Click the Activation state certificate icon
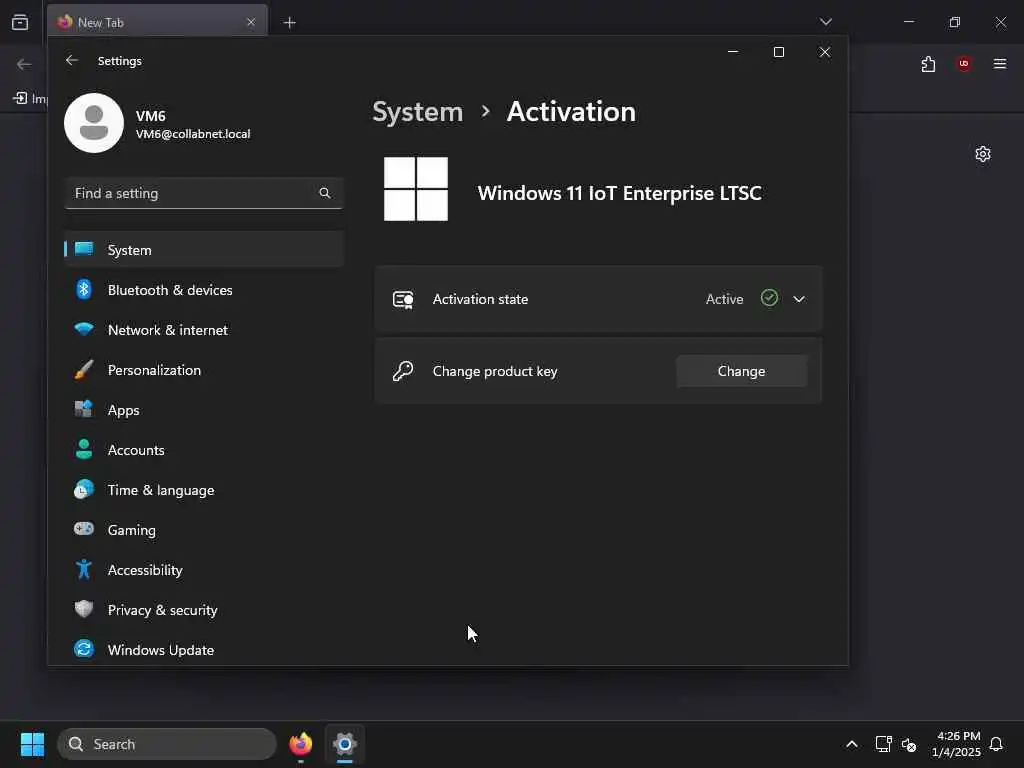 (403, 300)
